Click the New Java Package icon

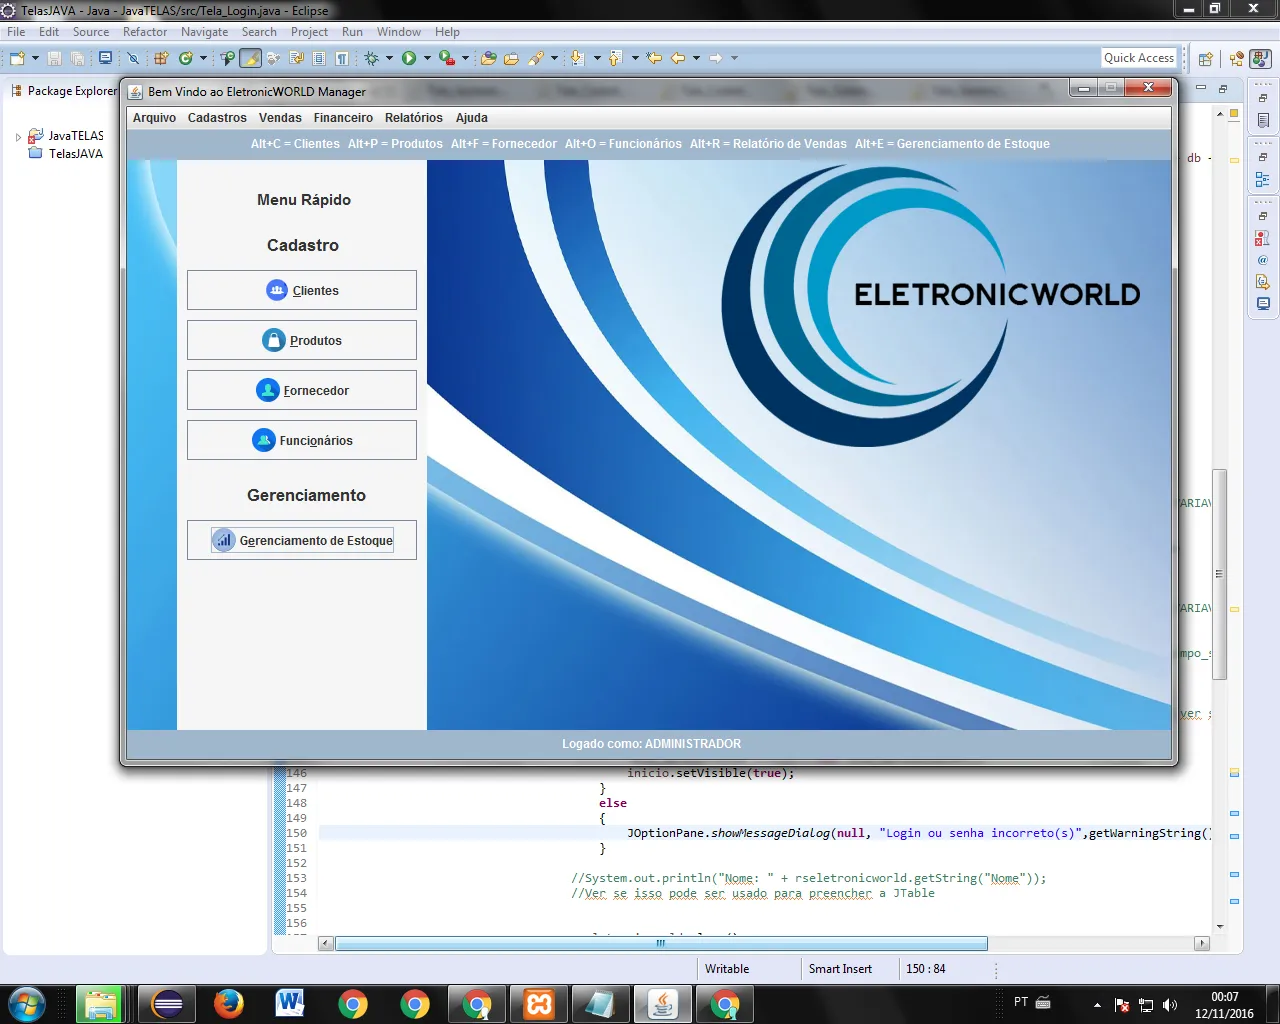(x=160, y=58)
